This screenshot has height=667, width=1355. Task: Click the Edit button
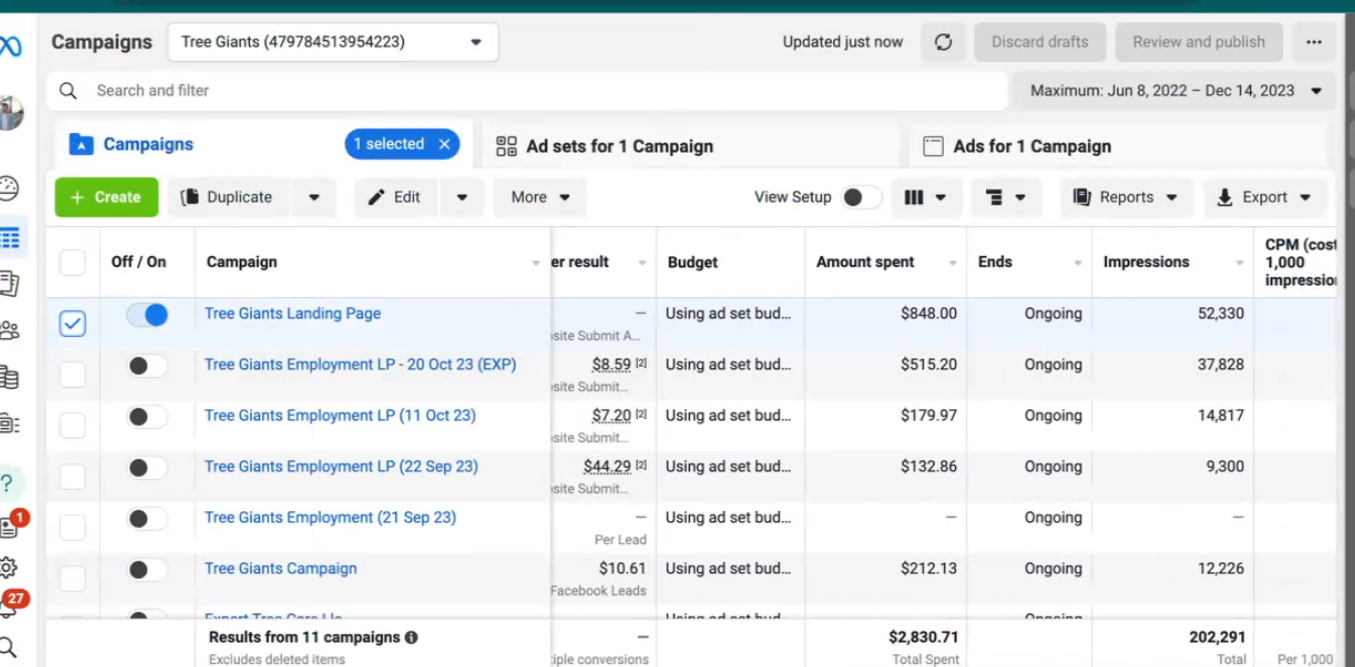[x=395, y=198]
